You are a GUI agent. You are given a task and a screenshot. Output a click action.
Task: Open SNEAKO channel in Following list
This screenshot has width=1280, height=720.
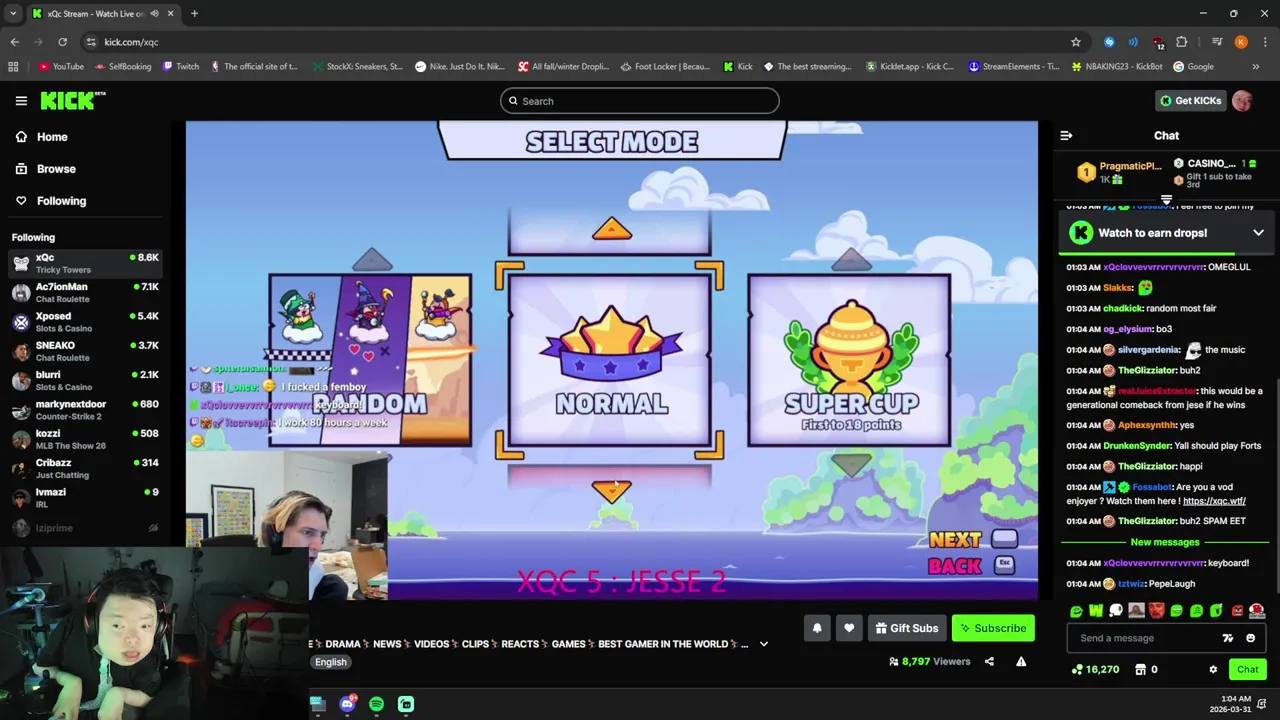[84, 352]
